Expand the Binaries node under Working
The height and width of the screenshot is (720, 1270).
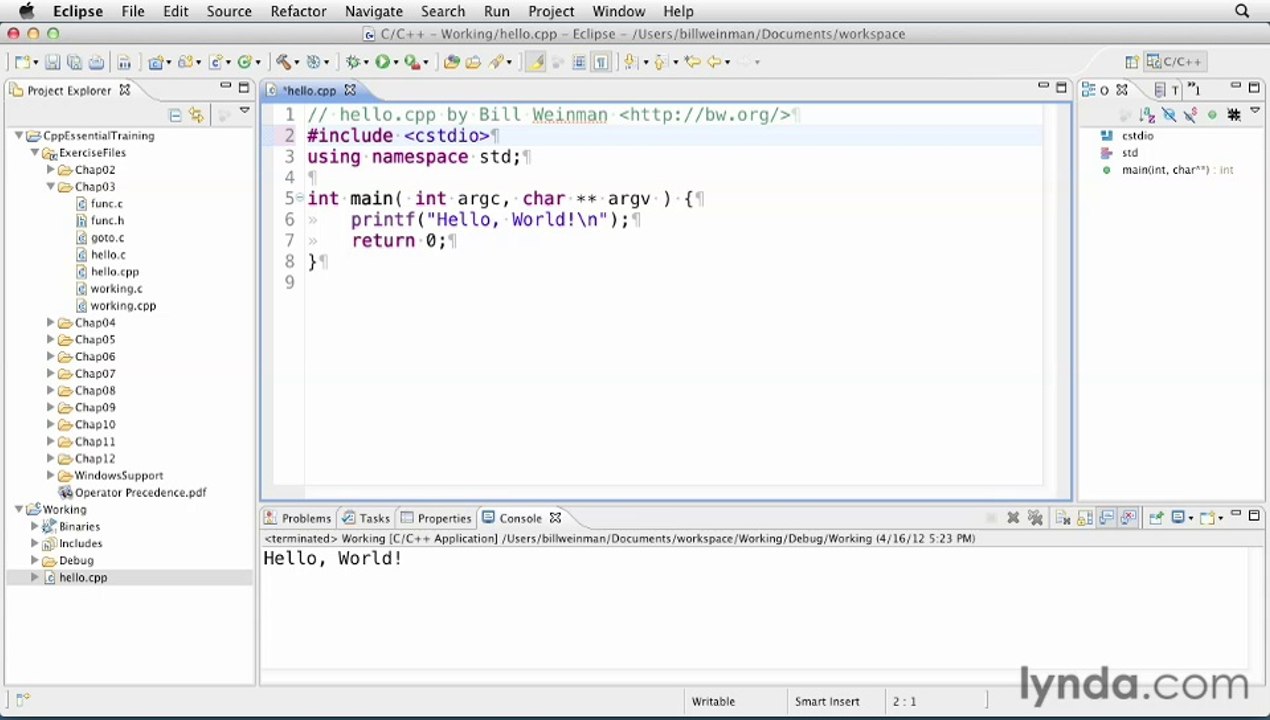tap(35, 526)
